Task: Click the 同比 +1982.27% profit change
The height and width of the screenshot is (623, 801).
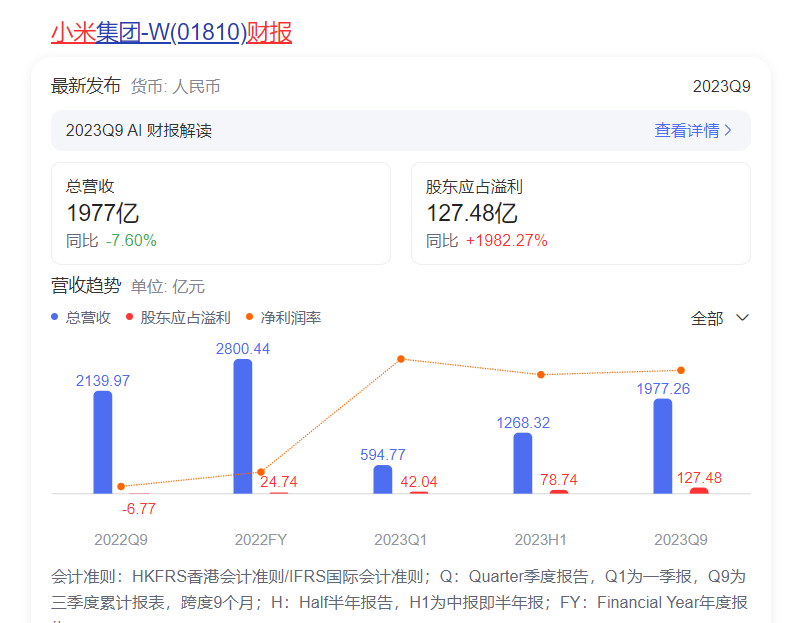Action: 487,241
